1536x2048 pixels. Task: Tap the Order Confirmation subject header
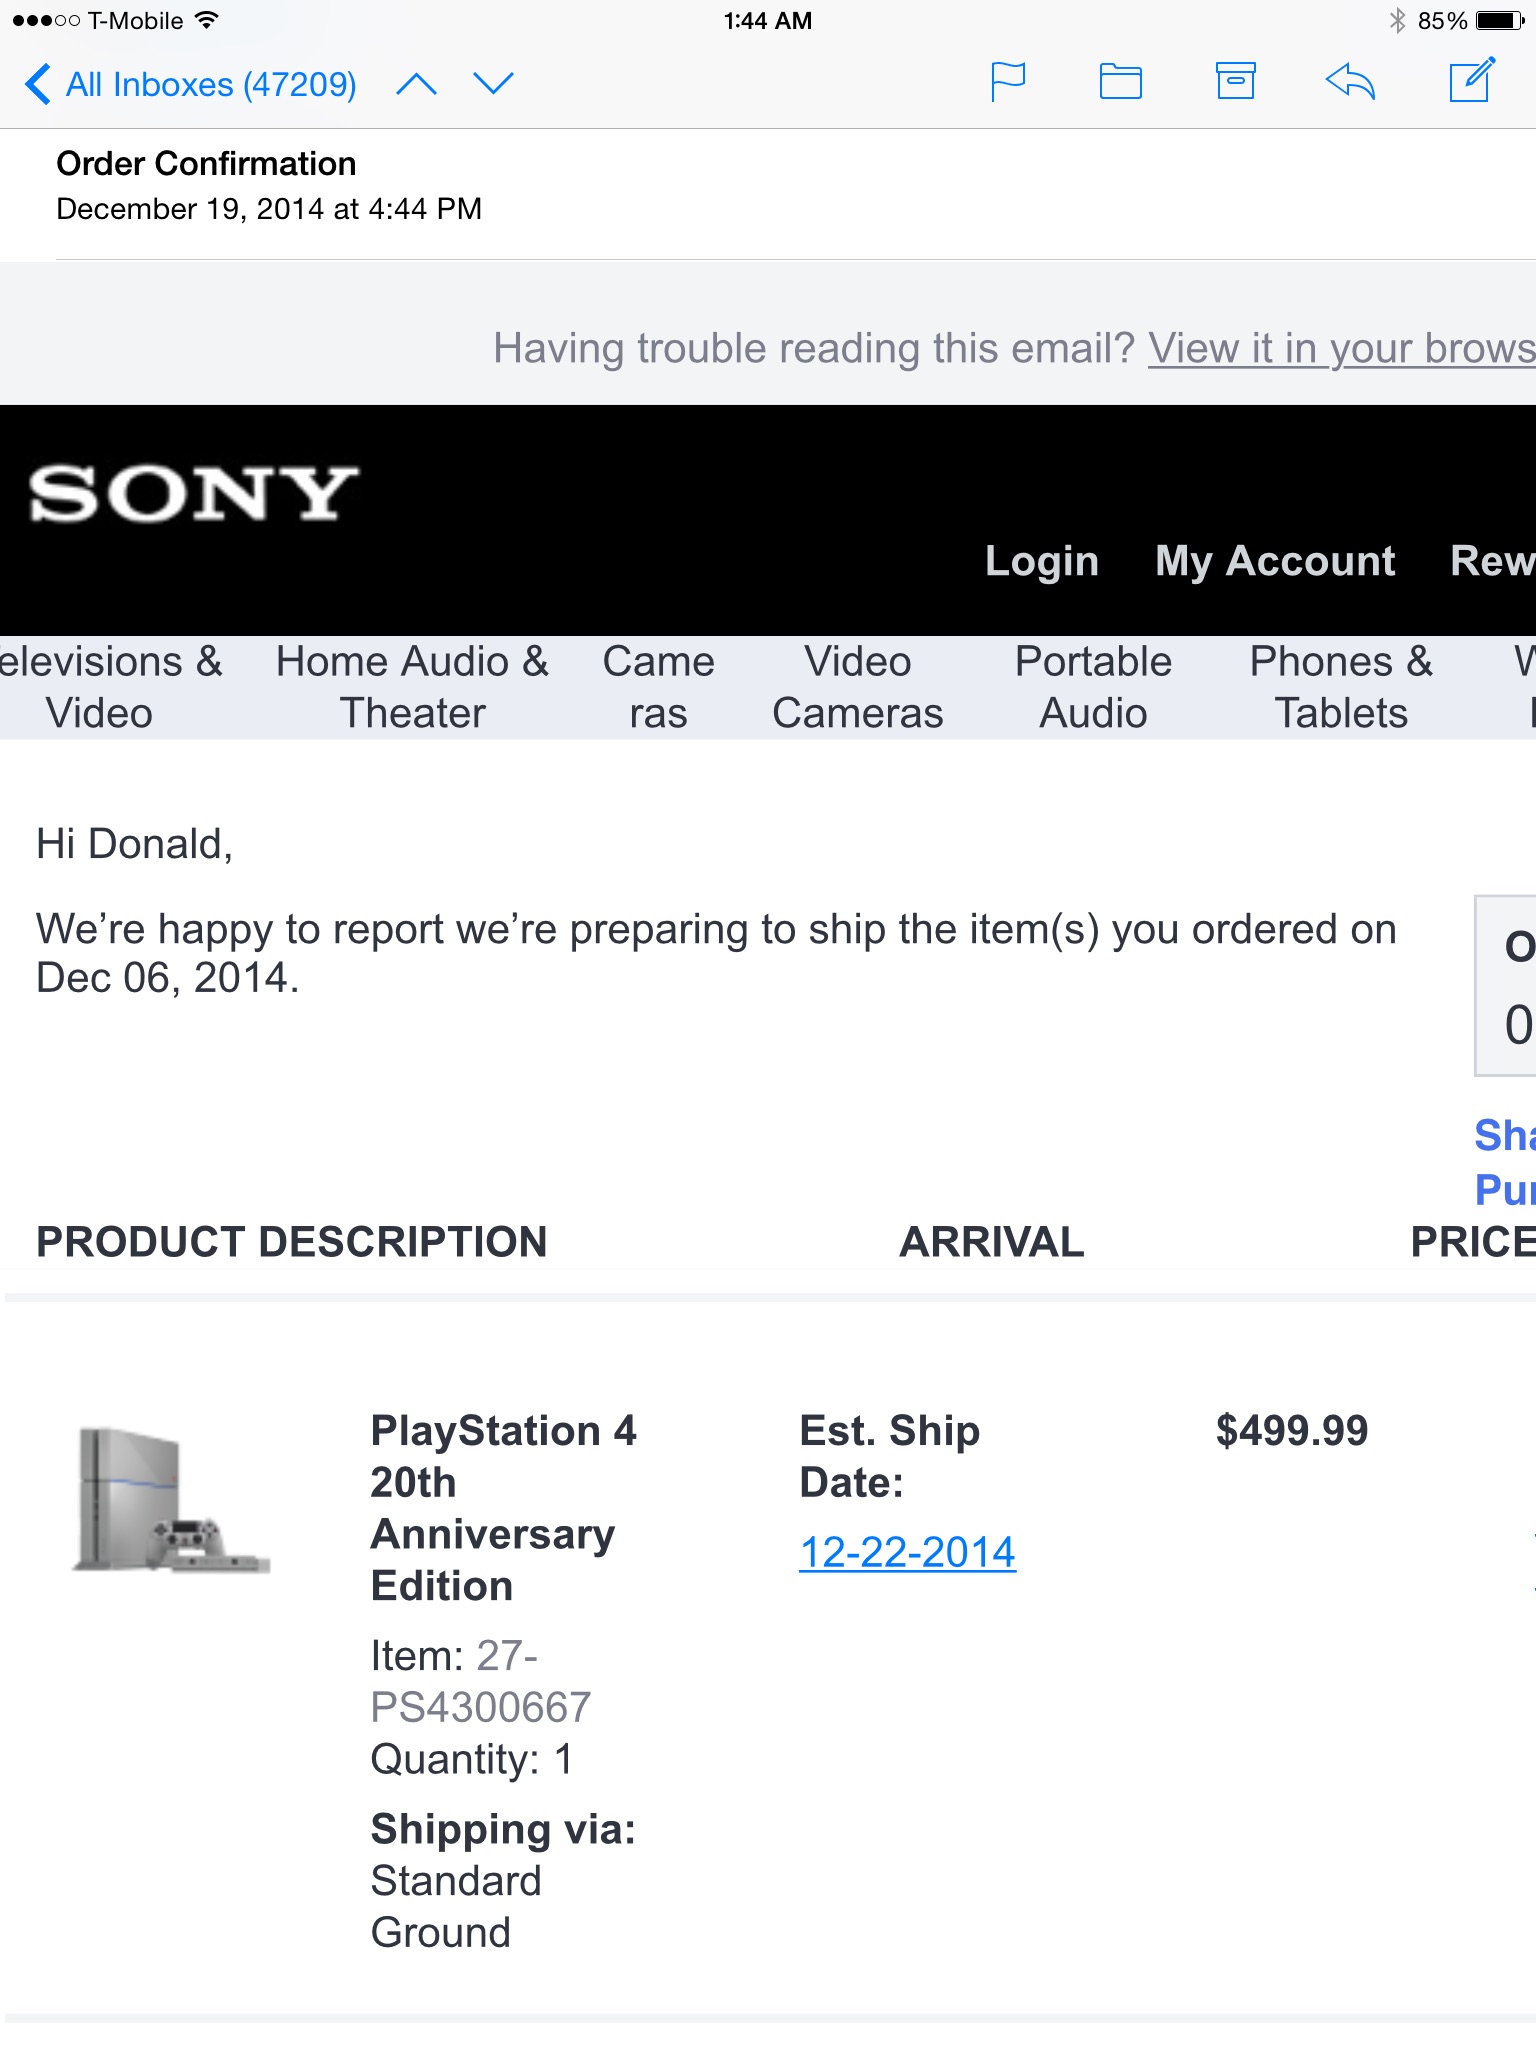pos(206,163)
